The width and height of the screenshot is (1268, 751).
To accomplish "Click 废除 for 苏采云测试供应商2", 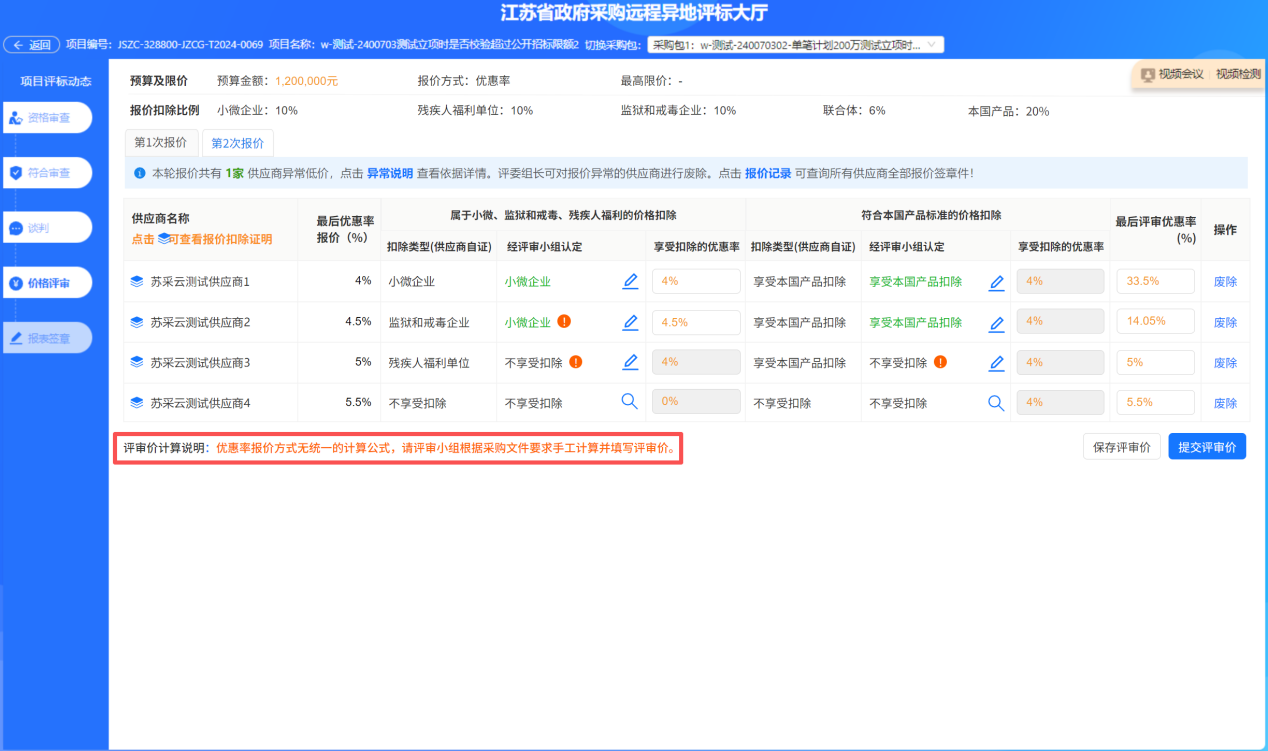I will [x=1224, y=323].
